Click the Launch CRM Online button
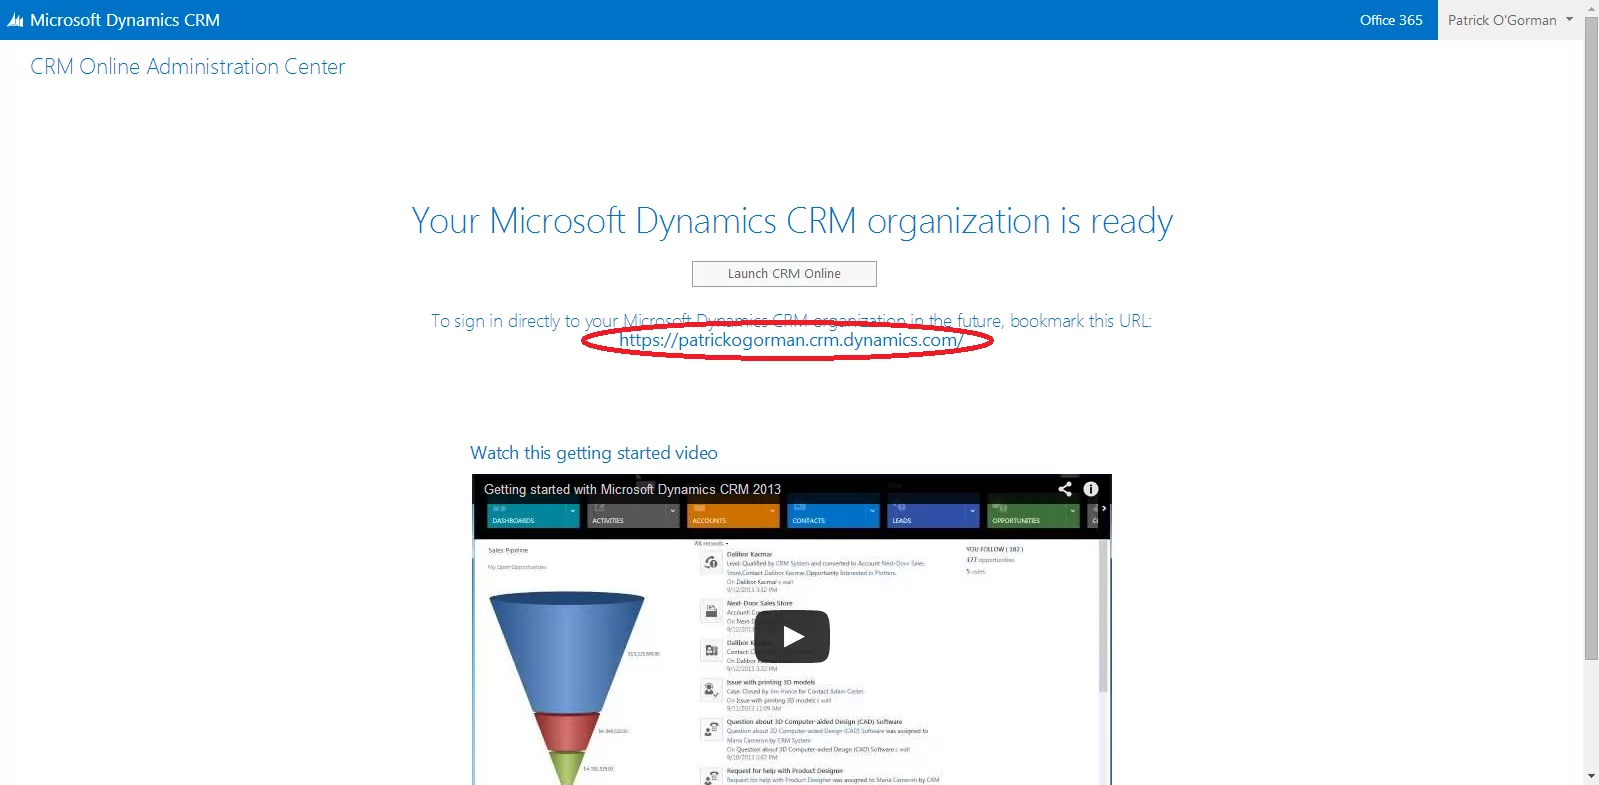Viewport: 1599px width, 785px height. [784, 274]
